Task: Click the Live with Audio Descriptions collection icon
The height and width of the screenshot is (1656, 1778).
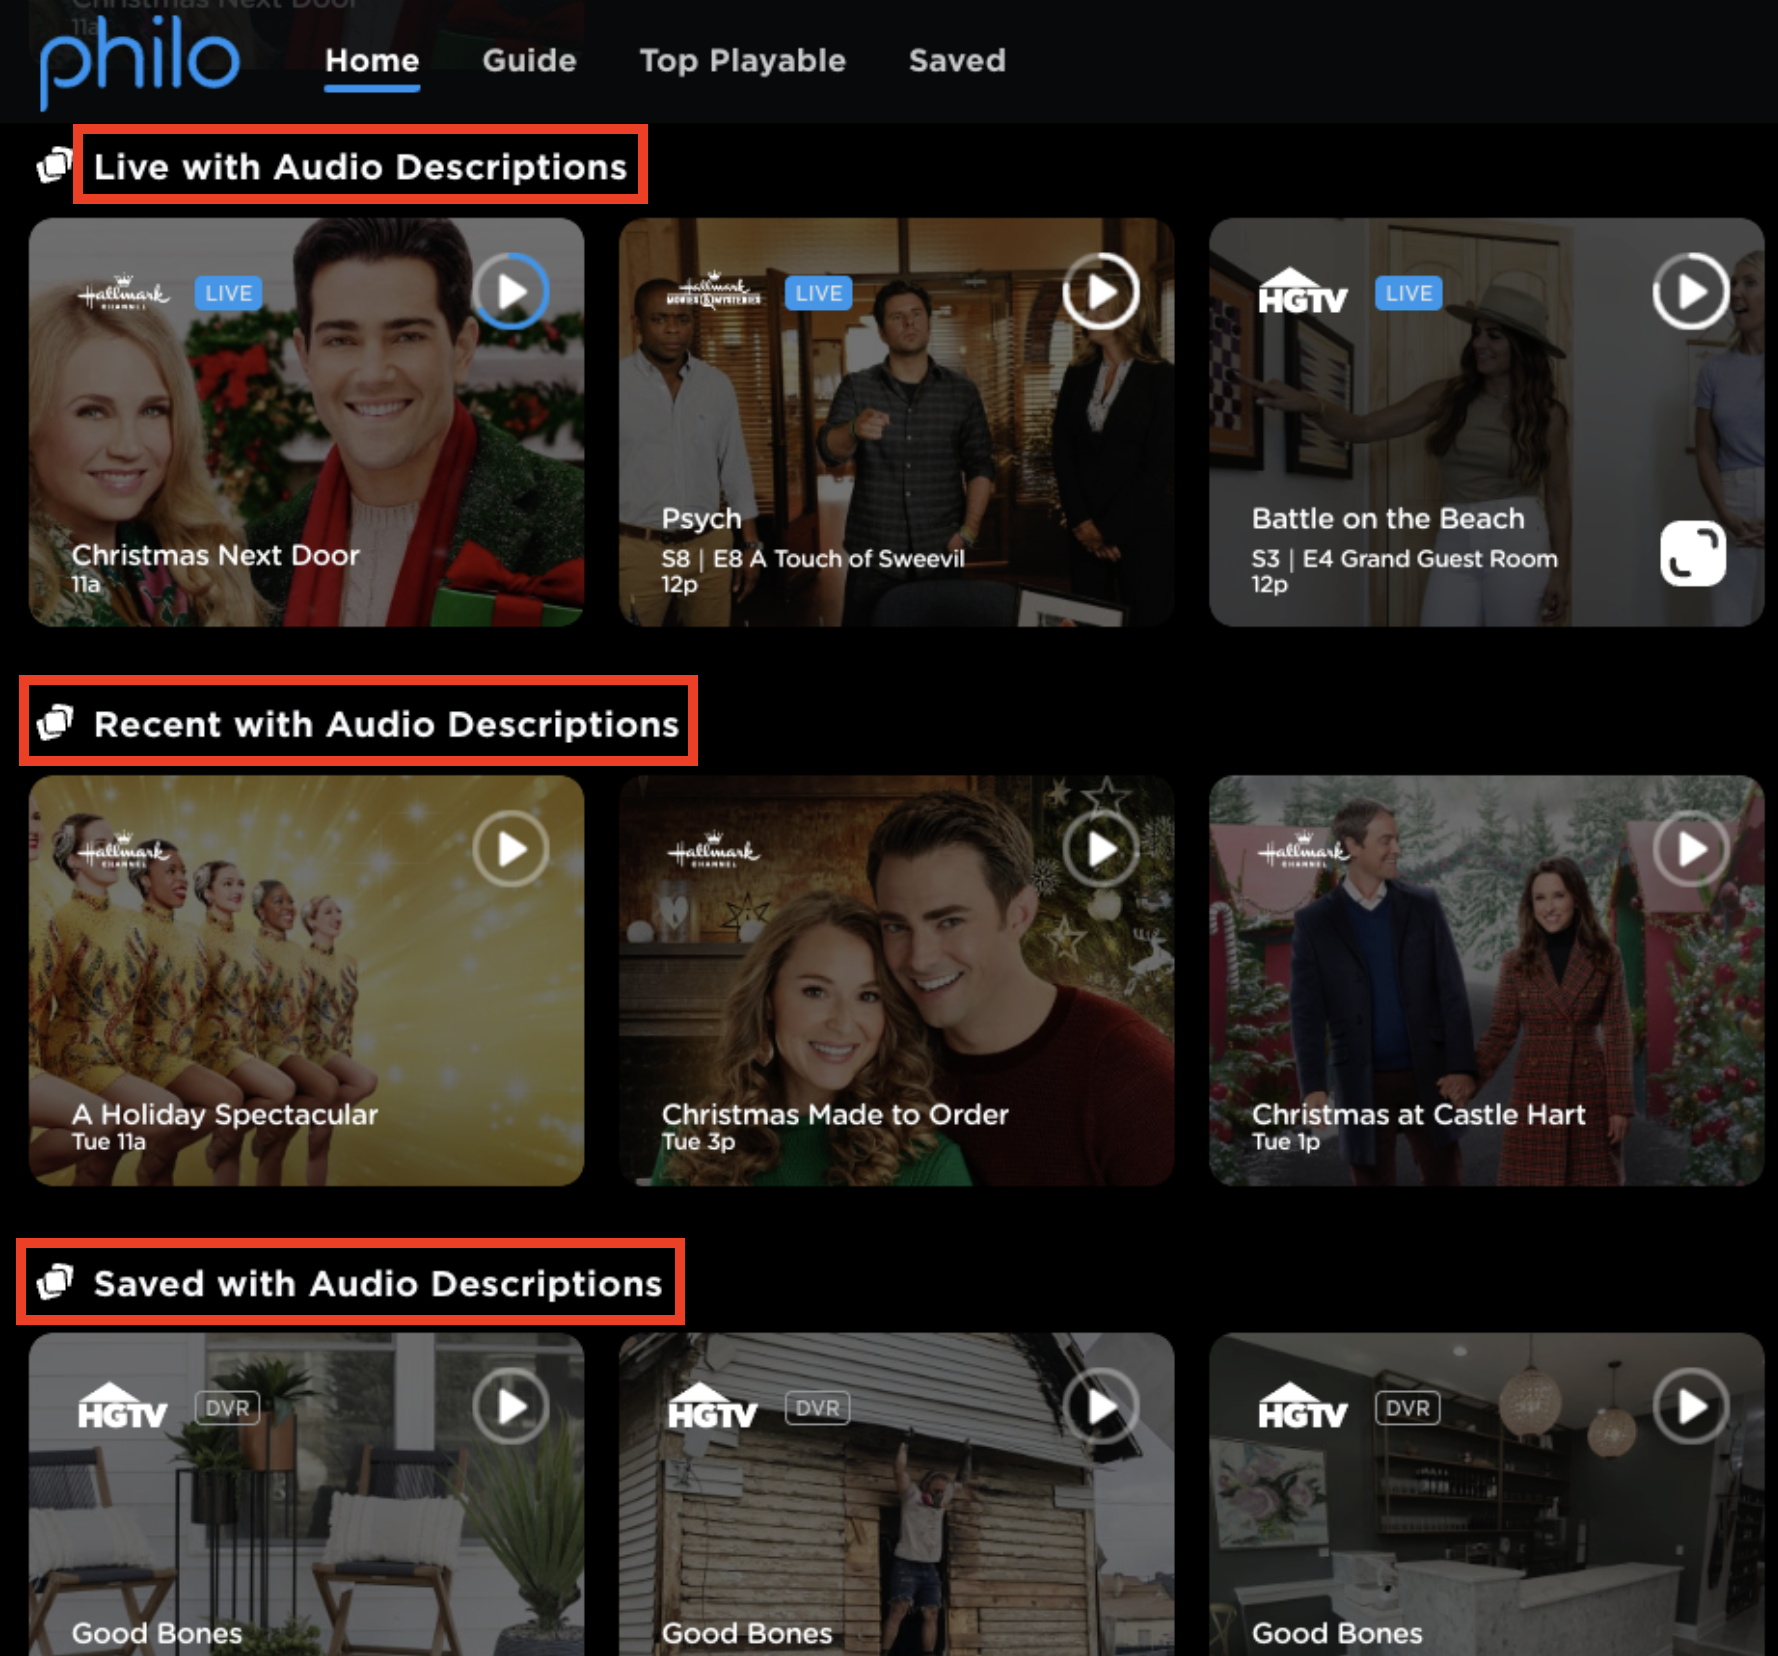Action: [55, 166]
